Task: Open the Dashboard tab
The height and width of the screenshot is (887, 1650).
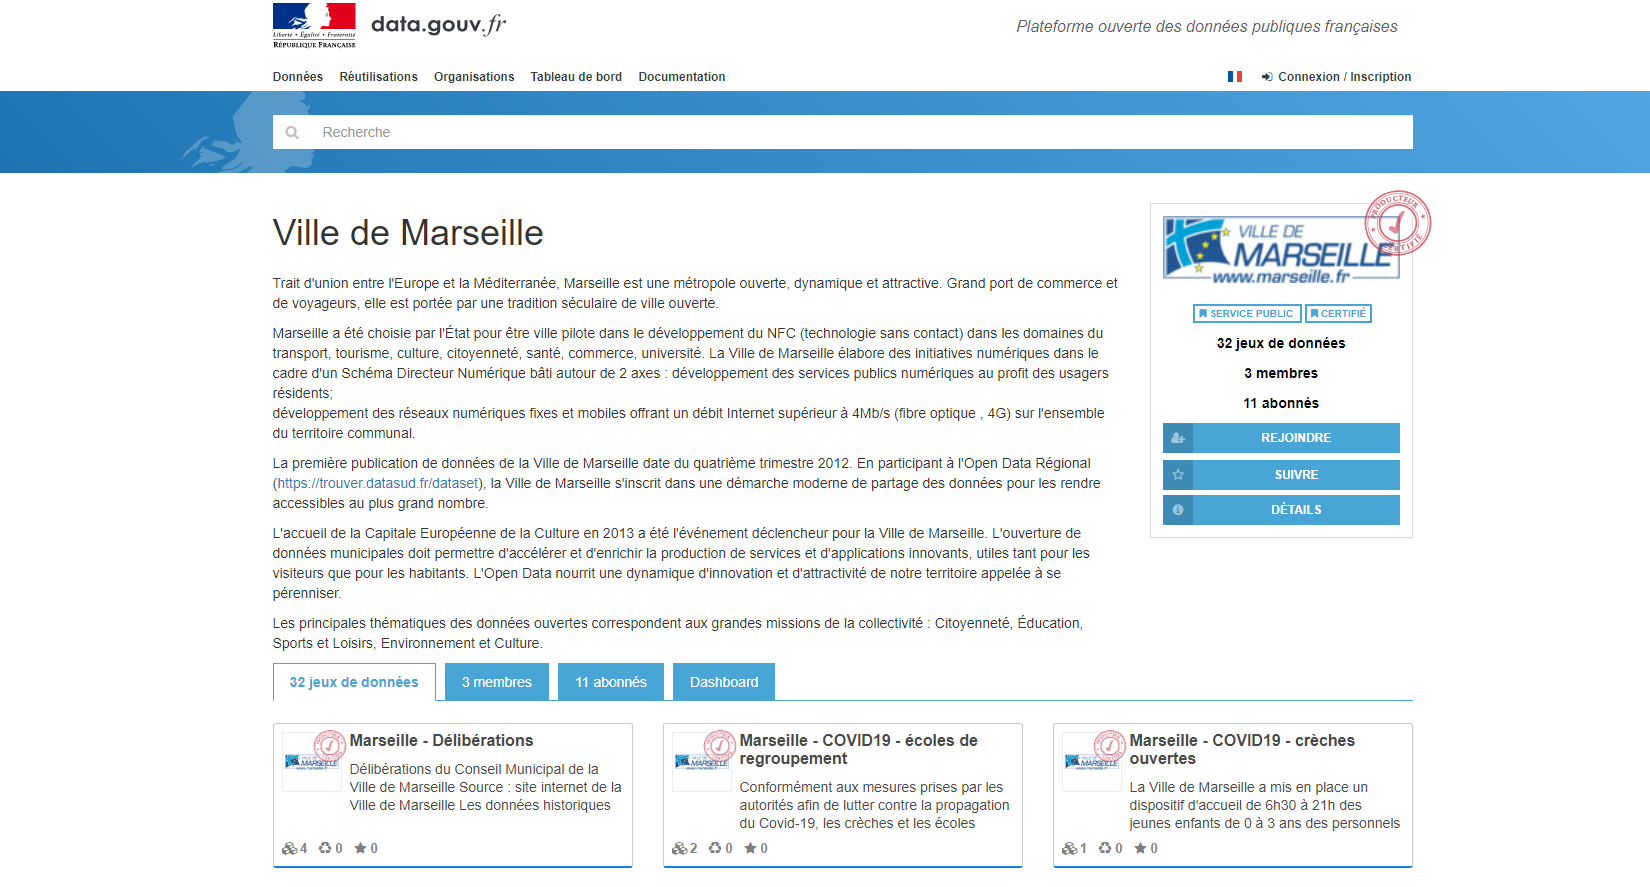Action: point(723,682)
